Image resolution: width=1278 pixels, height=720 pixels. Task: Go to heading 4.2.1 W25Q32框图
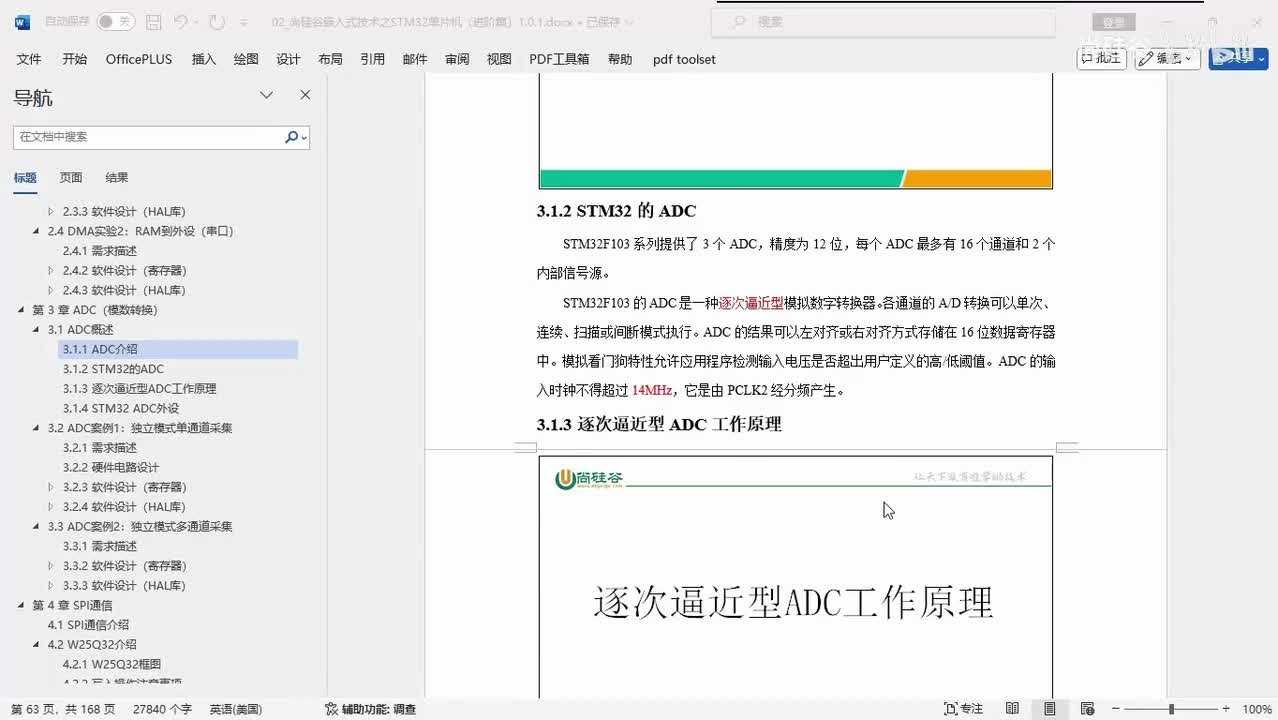112,664
